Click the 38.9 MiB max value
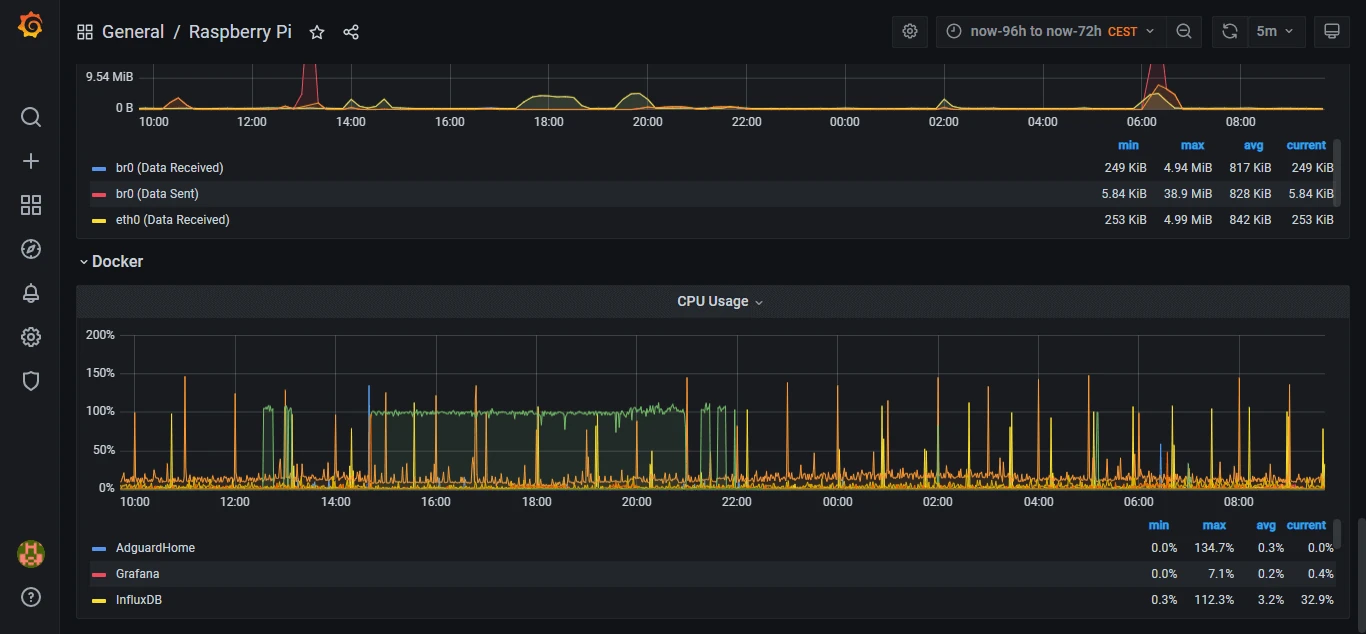Screen dimensions: 1366x634 click(x=1188, y=194)
